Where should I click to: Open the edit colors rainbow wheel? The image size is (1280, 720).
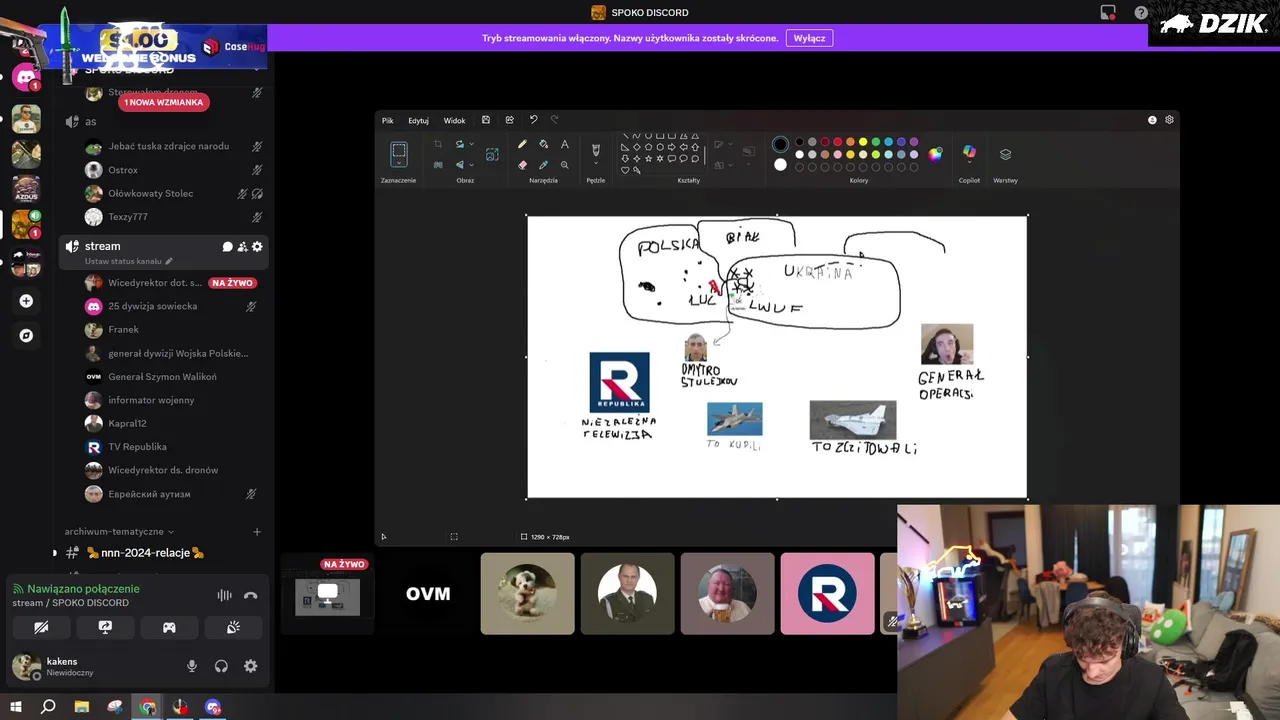point(935,154)
